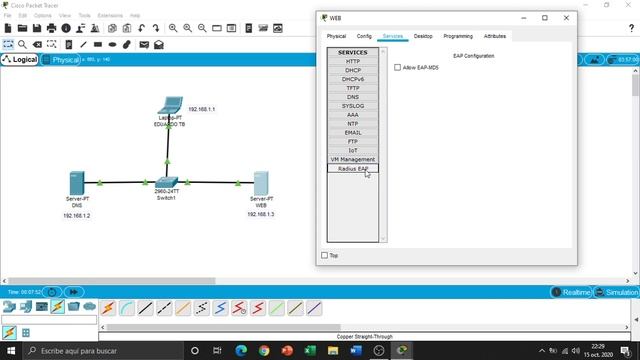Pick the Coaxial blue zigzag cable
640x360 pixels.
pos(220,308)
